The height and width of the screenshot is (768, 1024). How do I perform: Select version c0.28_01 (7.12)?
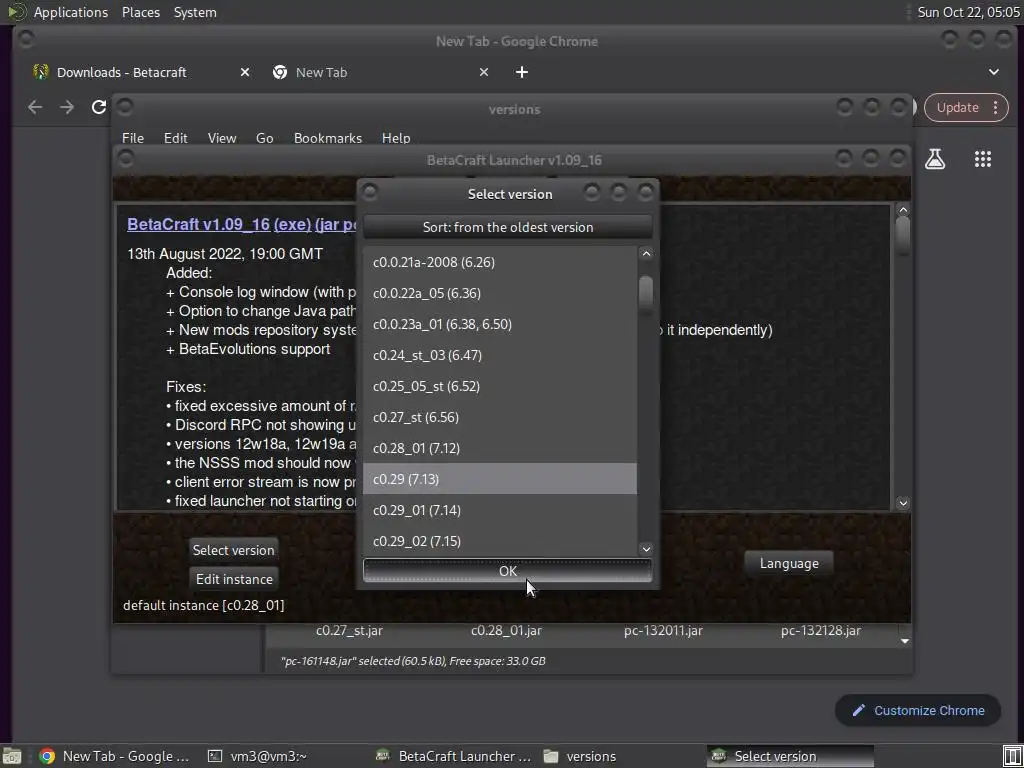[x=500, y=448]
